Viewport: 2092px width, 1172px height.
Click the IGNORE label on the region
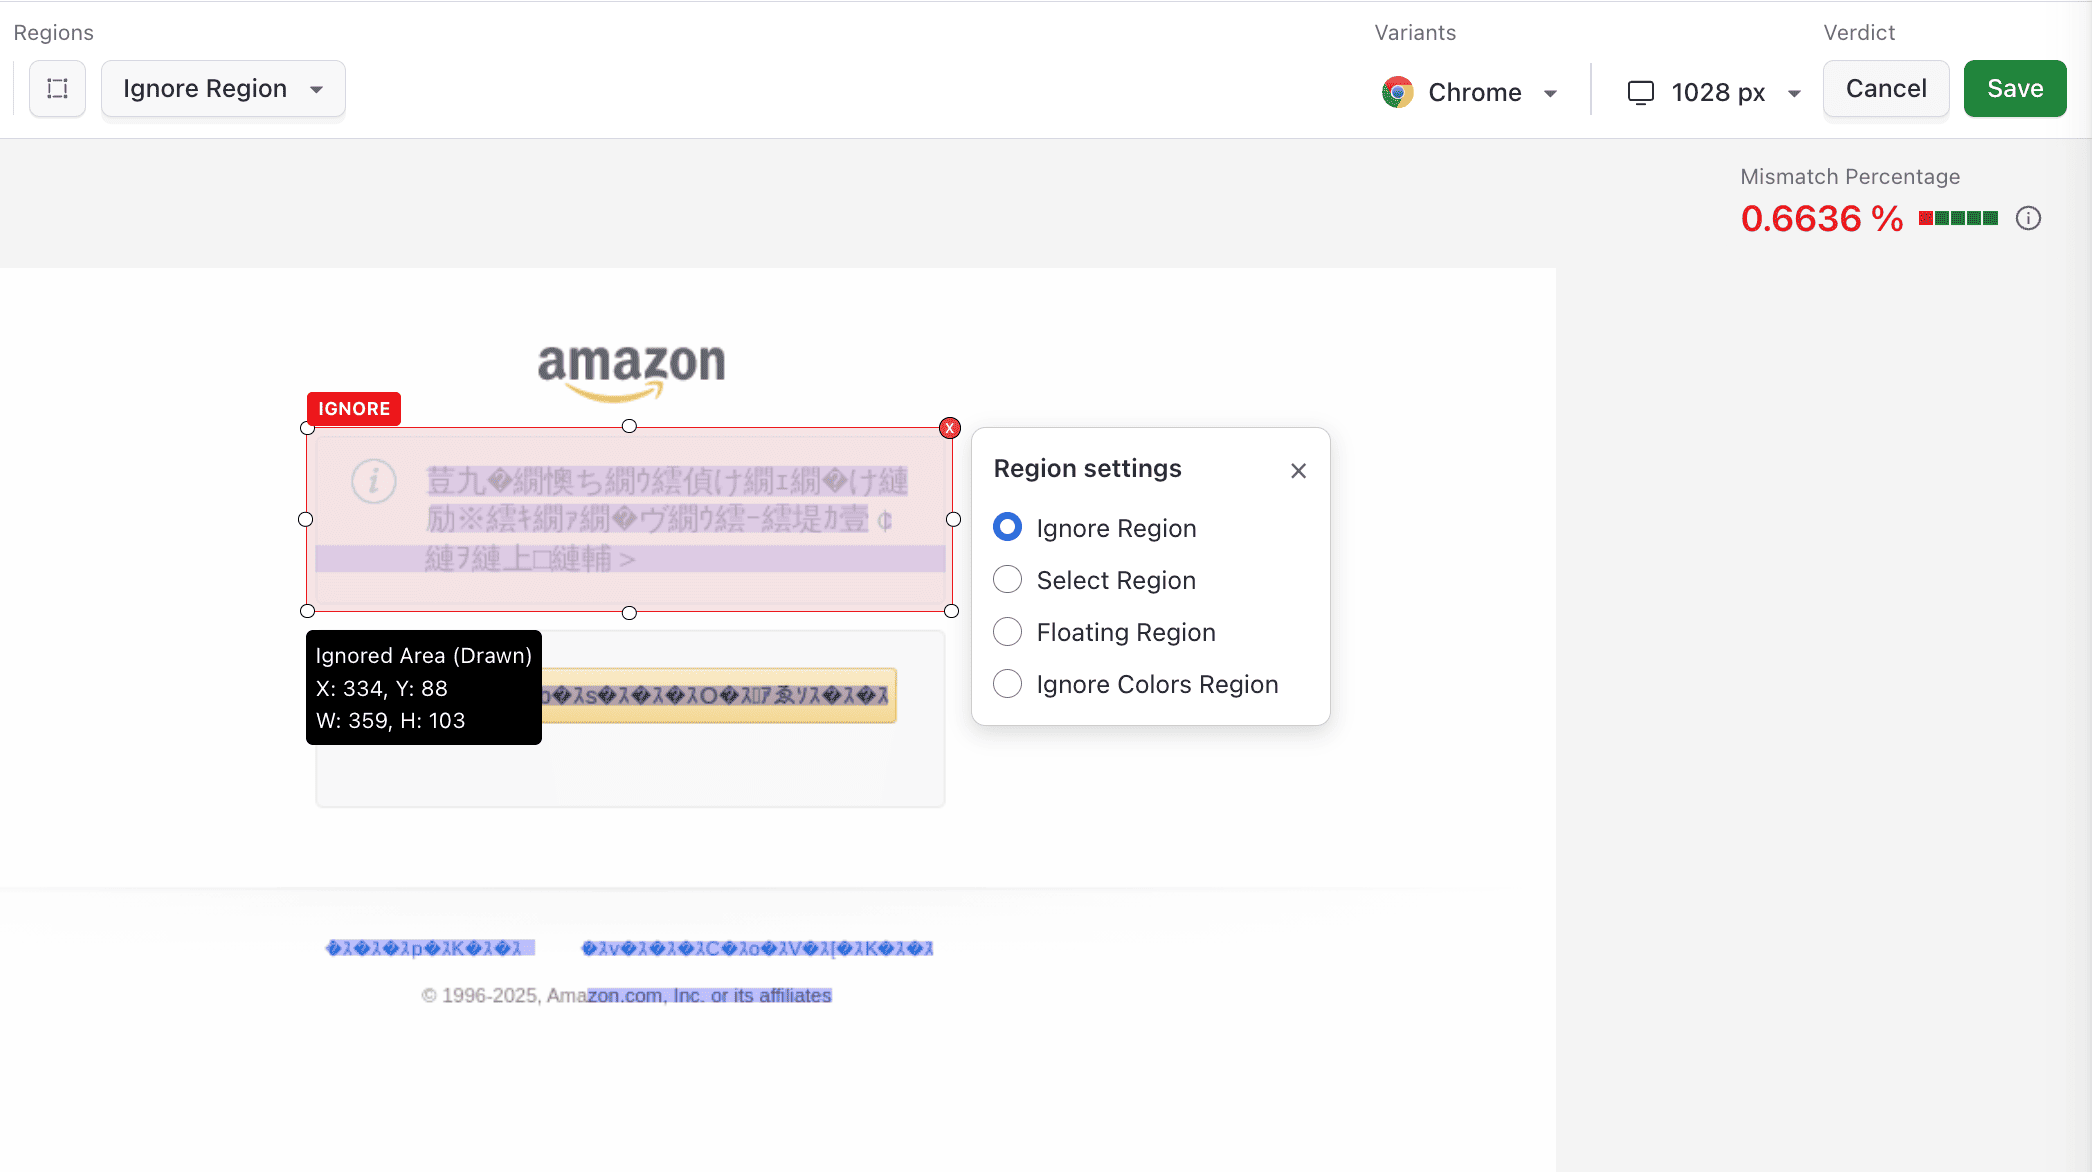click(353, 408)
